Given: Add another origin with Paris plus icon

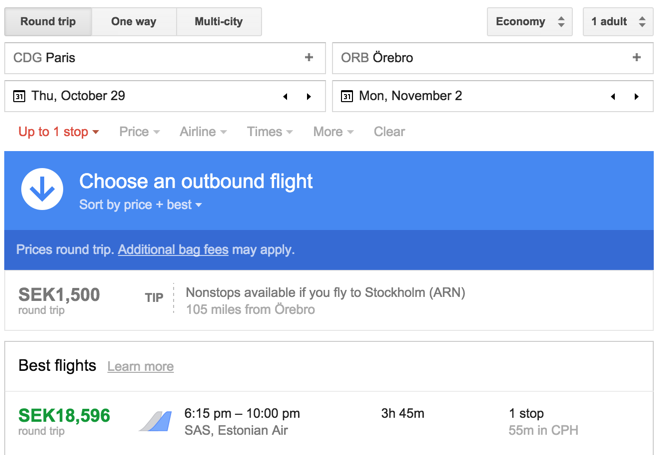Looking at the screenshot, I should pyautogui.click(x=309, y=58).
